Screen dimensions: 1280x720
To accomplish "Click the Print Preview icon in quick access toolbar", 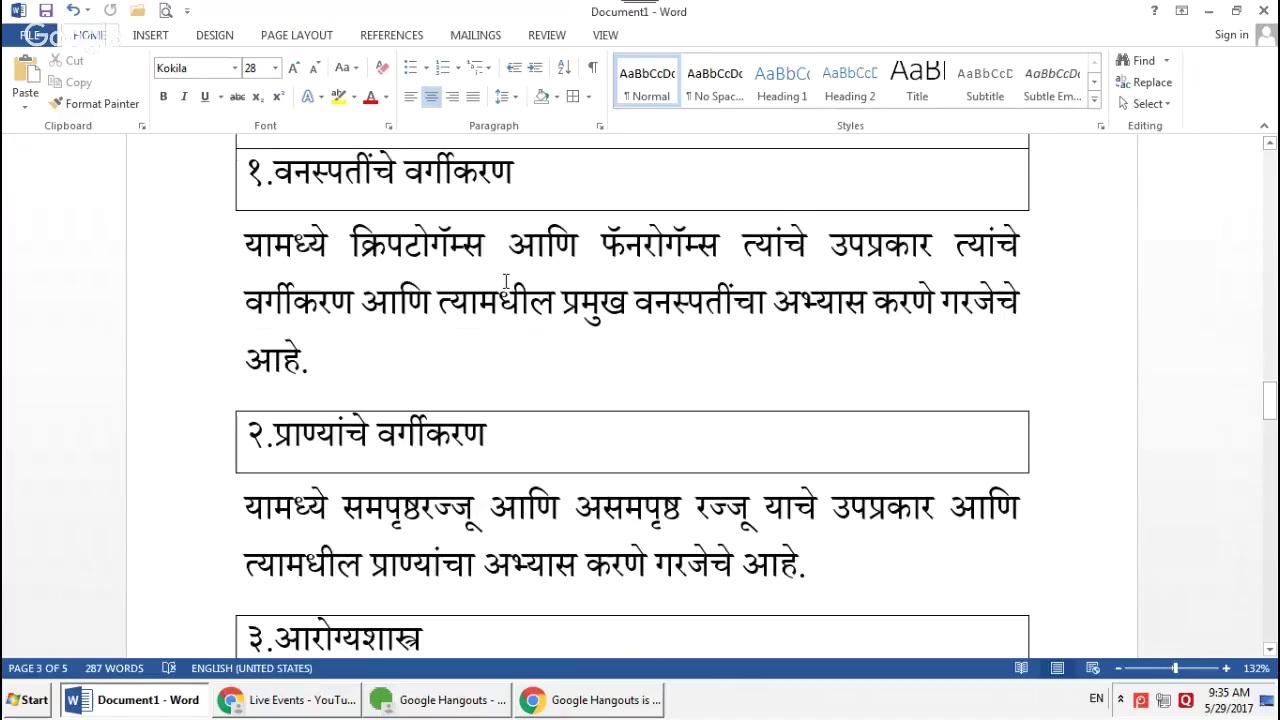I will pos(166,11).
